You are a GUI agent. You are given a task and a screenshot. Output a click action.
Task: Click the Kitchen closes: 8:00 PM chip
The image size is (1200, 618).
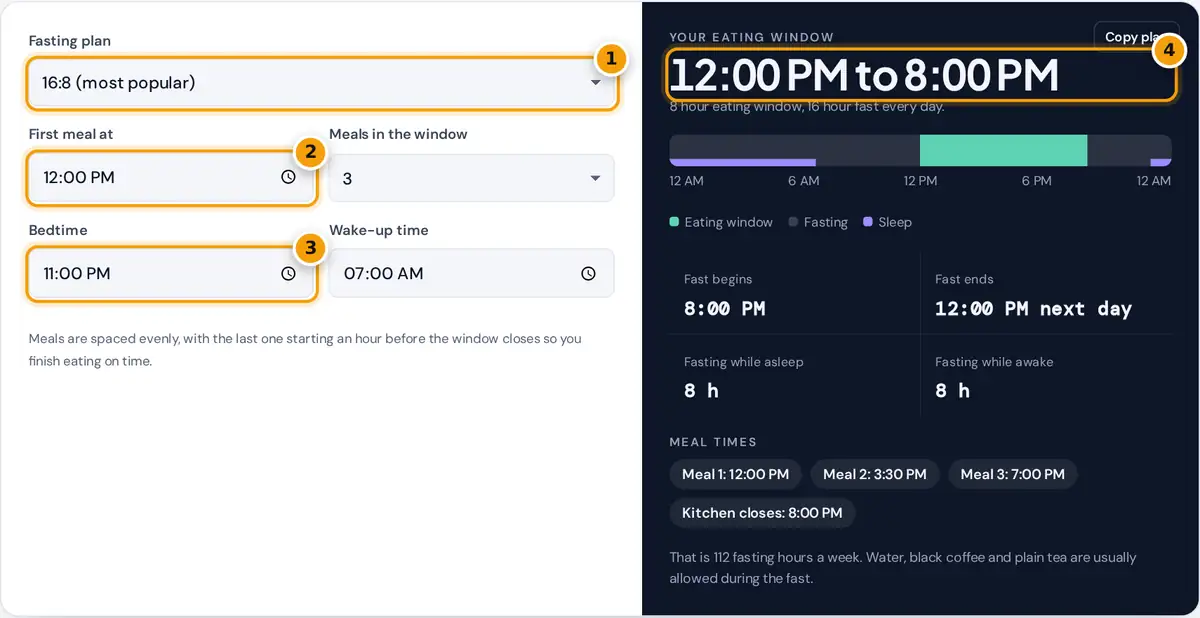(762, 513)
